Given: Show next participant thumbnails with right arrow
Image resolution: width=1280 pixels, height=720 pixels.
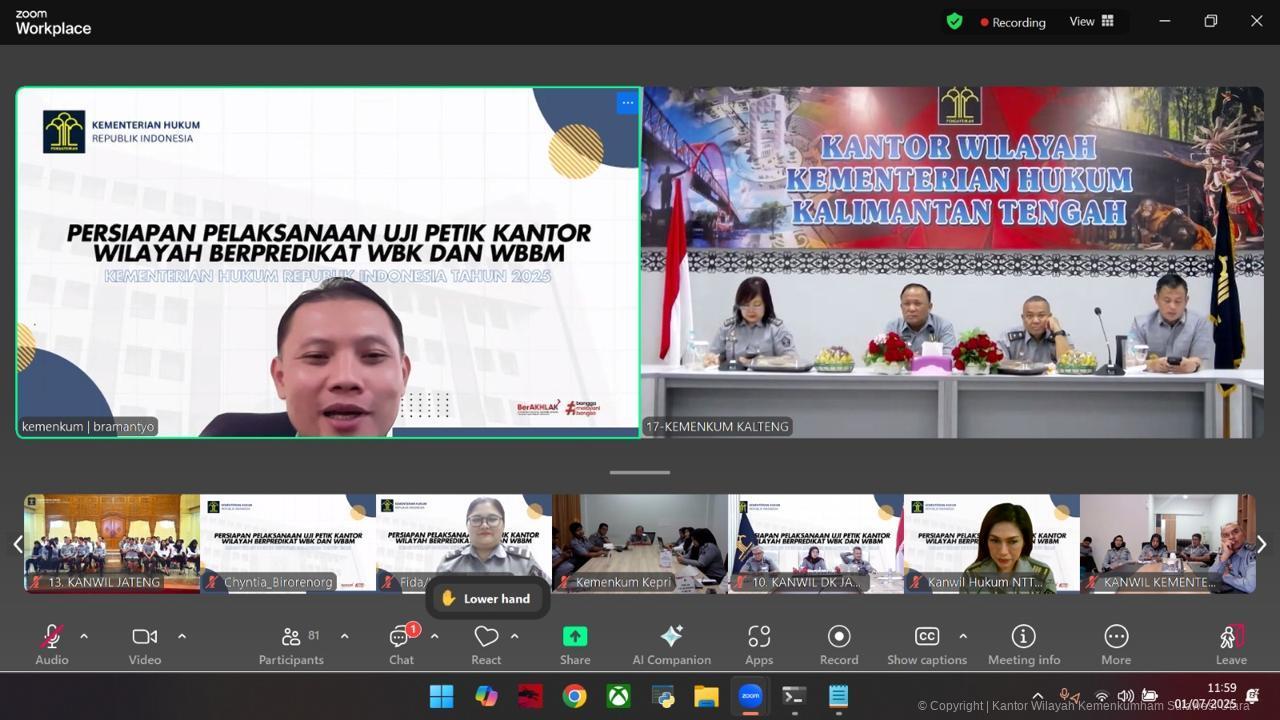Looking at the screenshot, I should click(x=1261, y=544).
